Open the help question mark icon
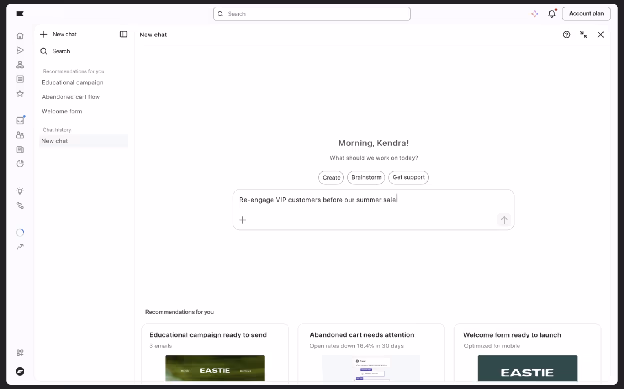624x389 pixels. click(x=566, y=35)
